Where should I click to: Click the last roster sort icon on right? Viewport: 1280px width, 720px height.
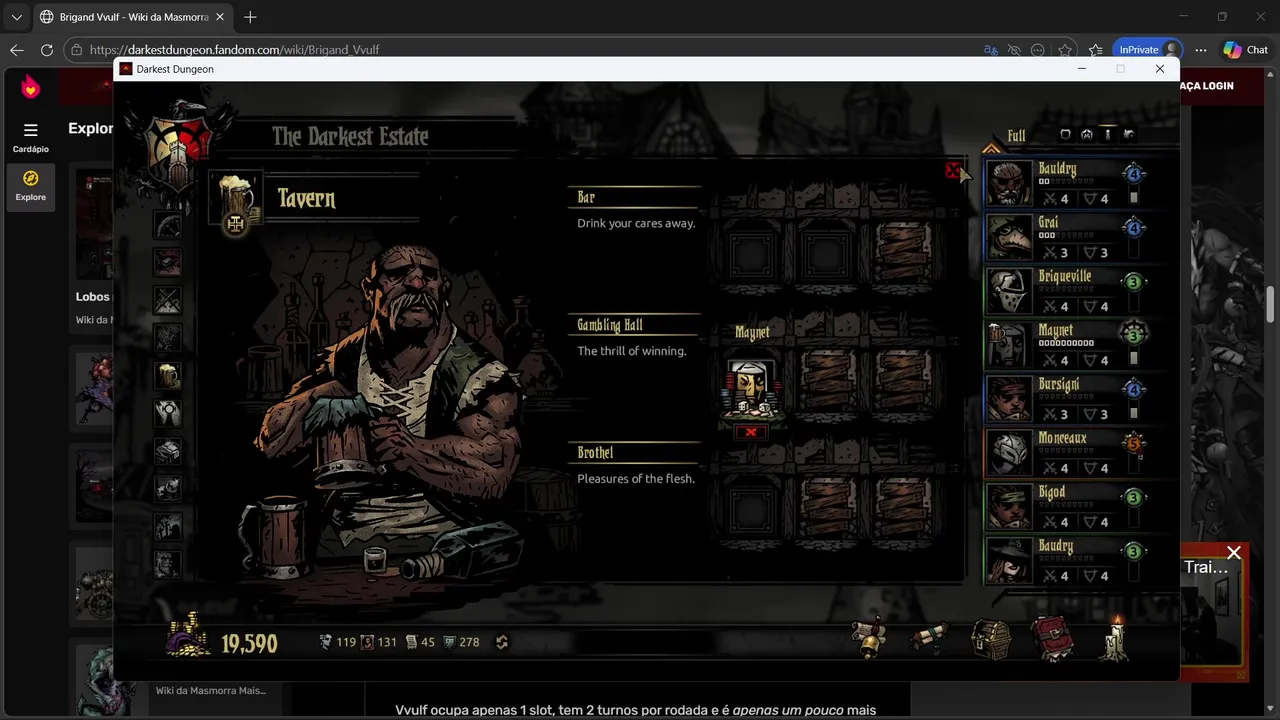[1129, 134]
